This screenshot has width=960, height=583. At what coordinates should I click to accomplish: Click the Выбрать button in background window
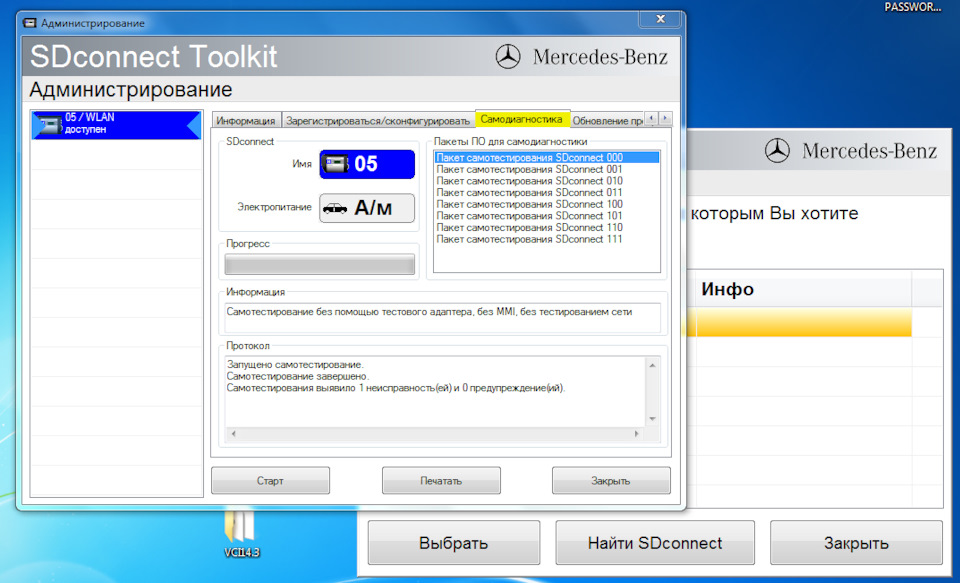pyautogui.click(x=454, y=543)
